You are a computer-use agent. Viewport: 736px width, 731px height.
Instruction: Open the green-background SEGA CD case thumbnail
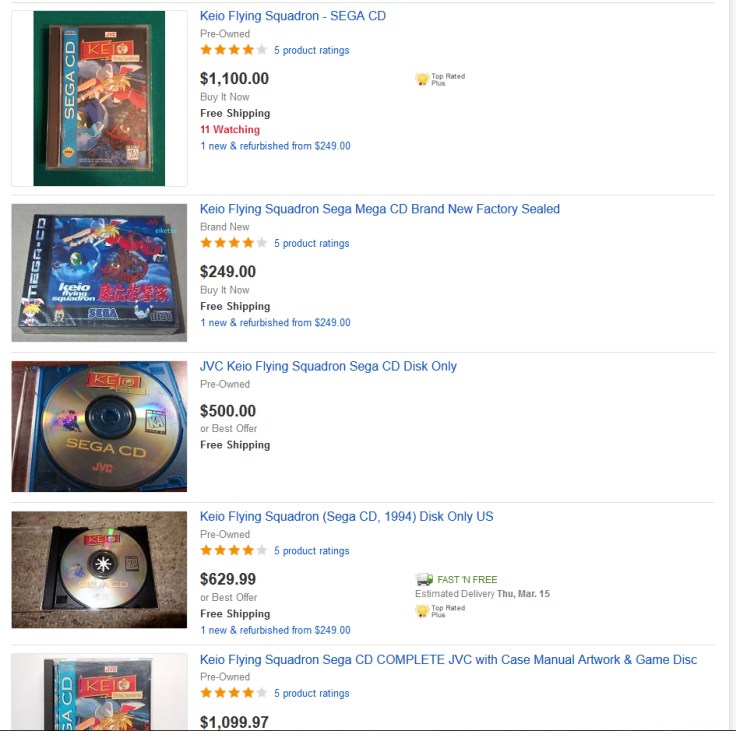tap(99, 98)
